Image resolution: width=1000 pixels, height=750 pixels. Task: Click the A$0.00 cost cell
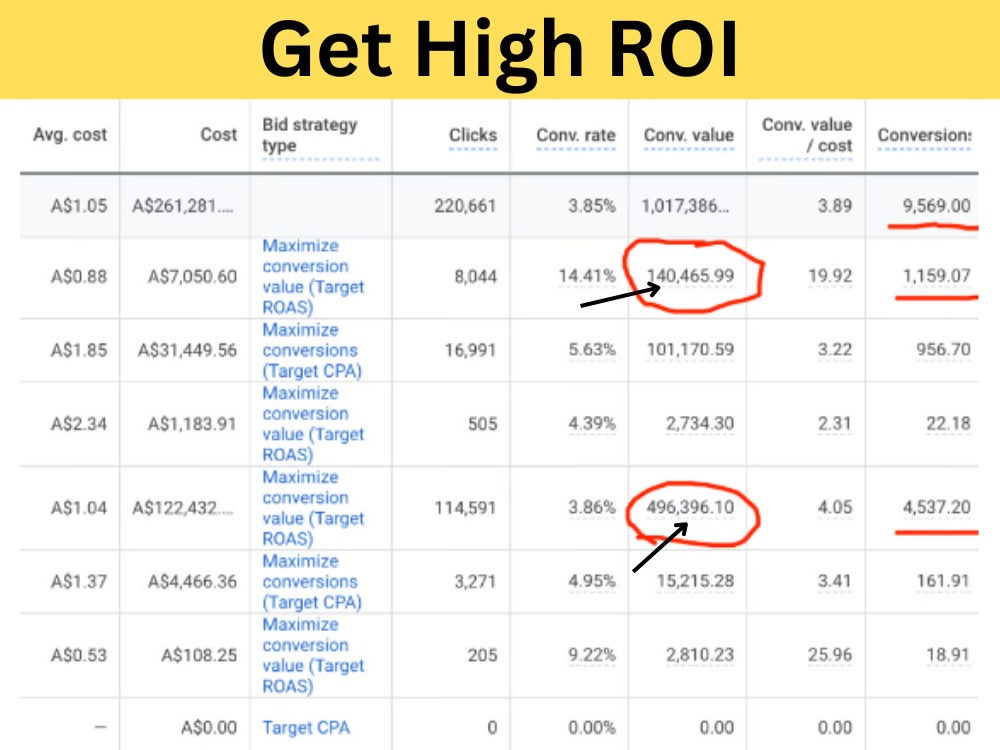(209, 728)
